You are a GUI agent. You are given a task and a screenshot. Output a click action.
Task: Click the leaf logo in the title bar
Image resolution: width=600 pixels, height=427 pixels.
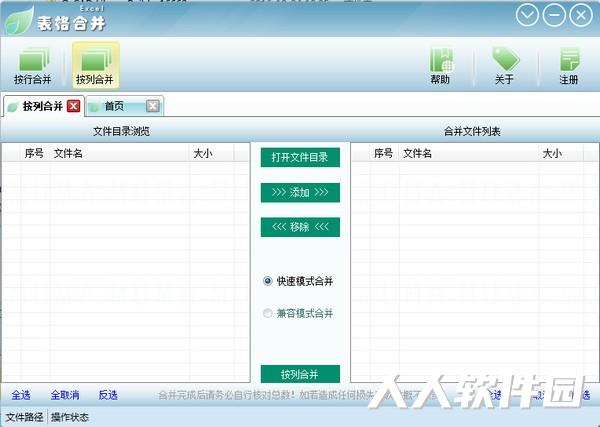tap(18, 21)
